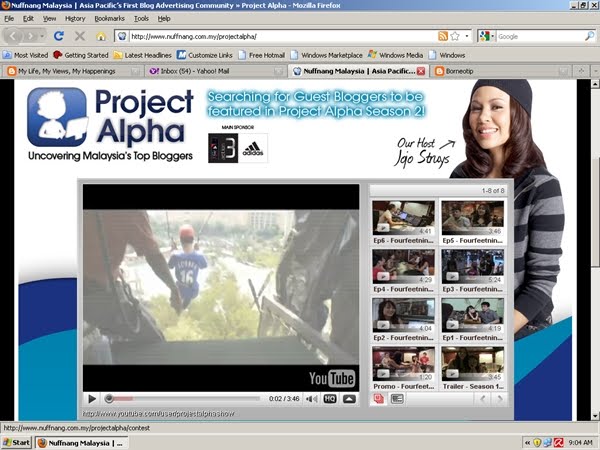Close the Nuffnang Malaysia tab
The width and height of the screenshot is (600, 450).
pos(421,71)
